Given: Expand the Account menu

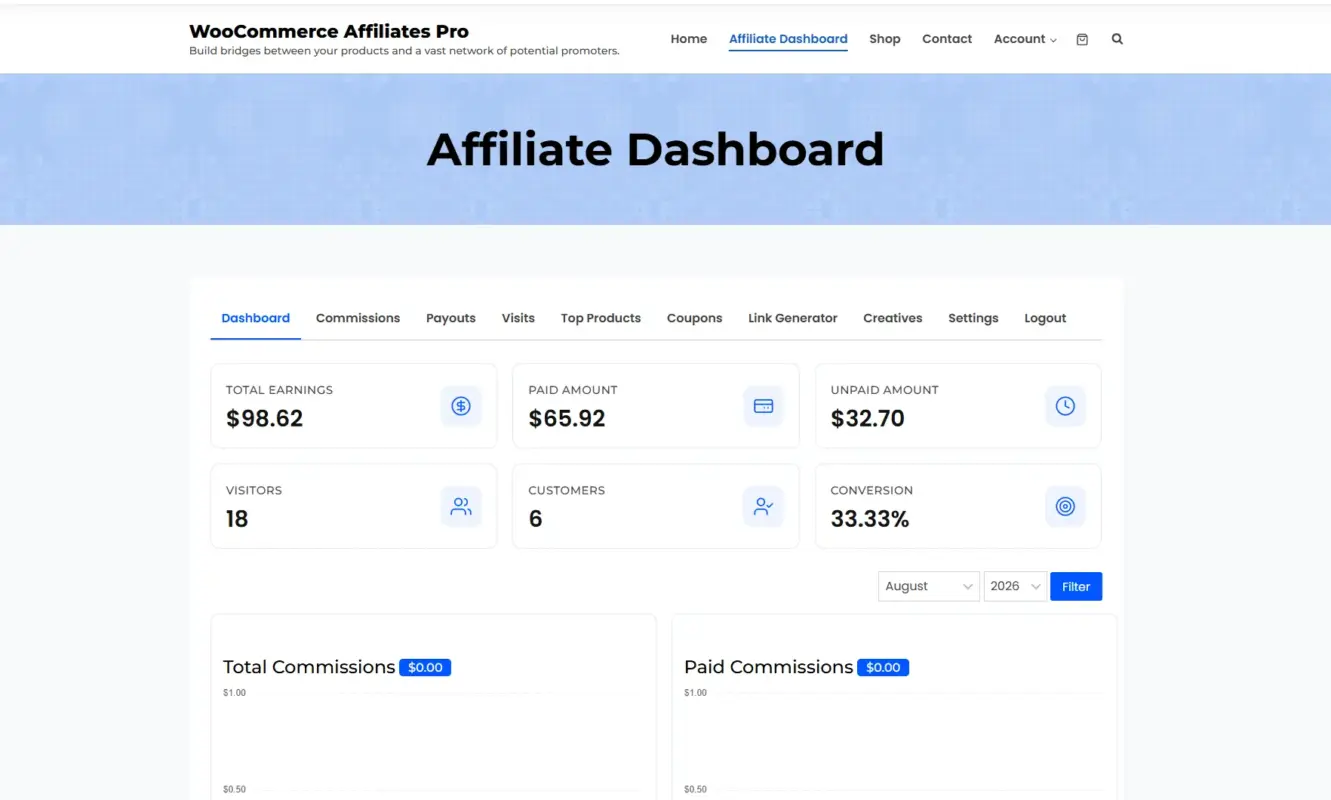Looking at the screenshot, I should (1025, 39).
